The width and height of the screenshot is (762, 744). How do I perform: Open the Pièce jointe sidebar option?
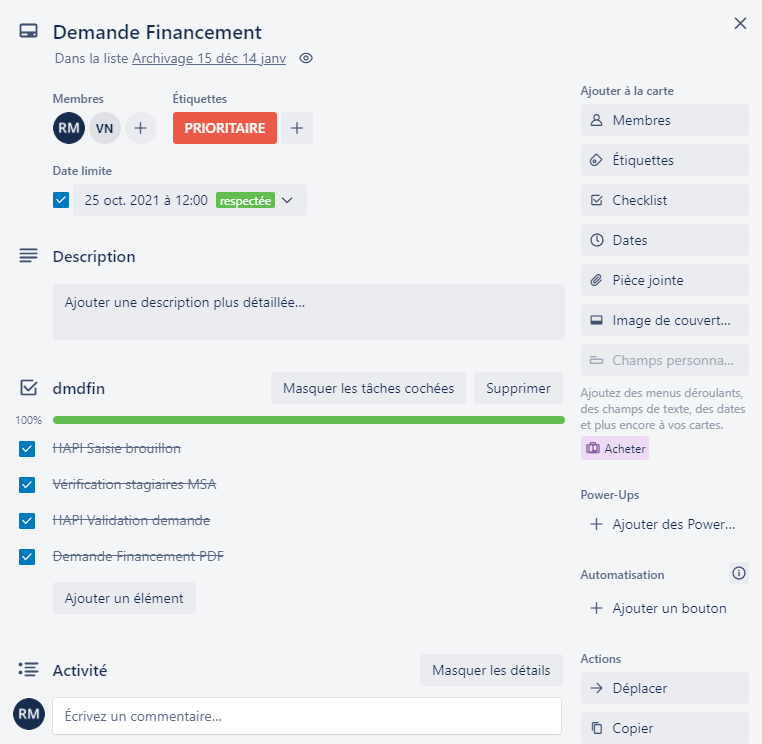pyautogui.click(x=664, y=280)
